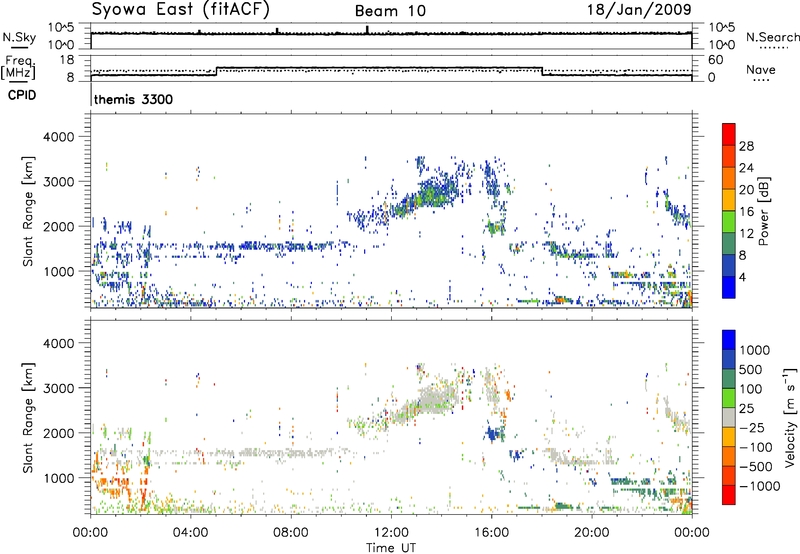The width and height of the screenshot is (800, 554).
Task: Click the '12:00' time axis tick
Action: click(x=391, y=533)
